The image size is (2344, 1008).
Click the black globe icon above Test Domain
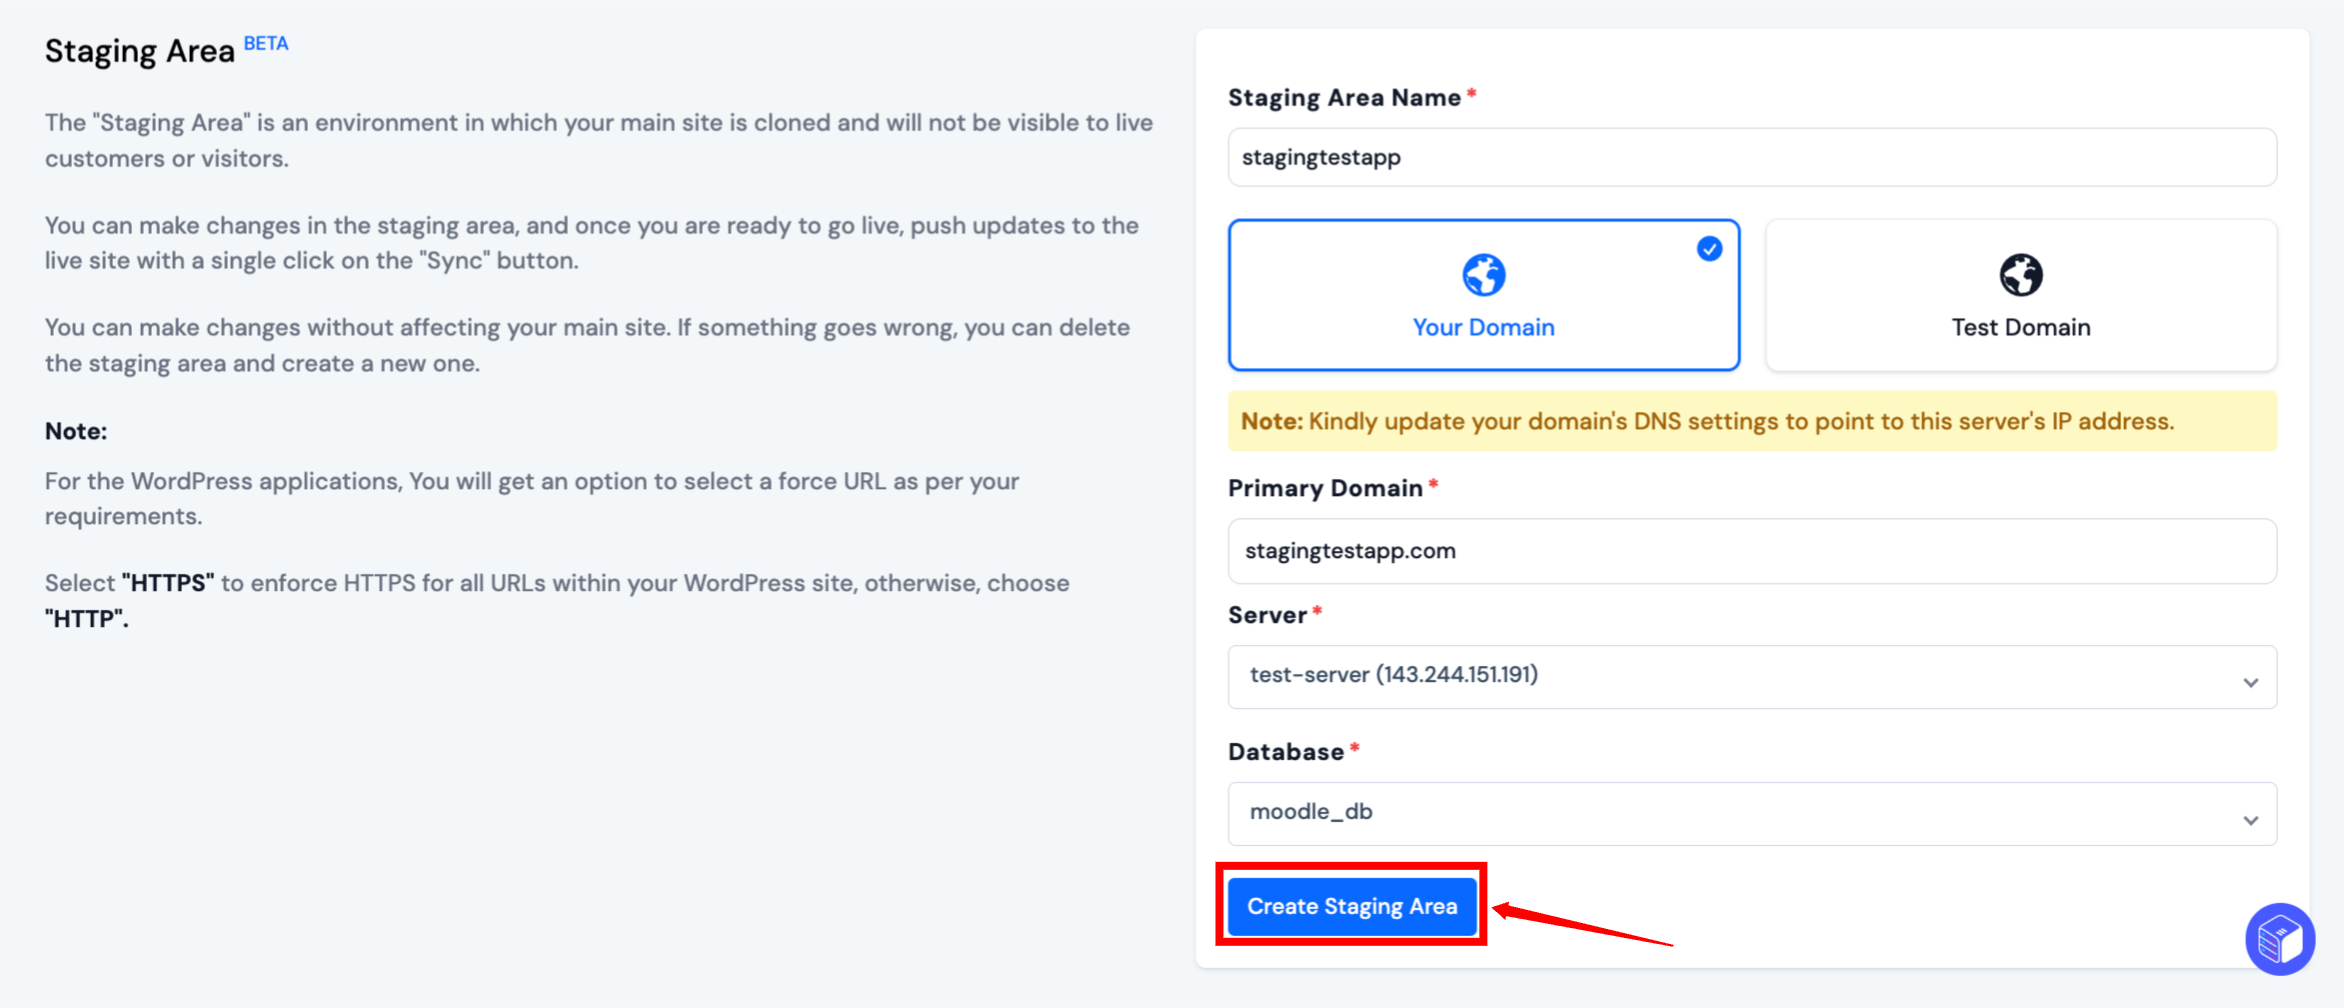[2021, 275]
